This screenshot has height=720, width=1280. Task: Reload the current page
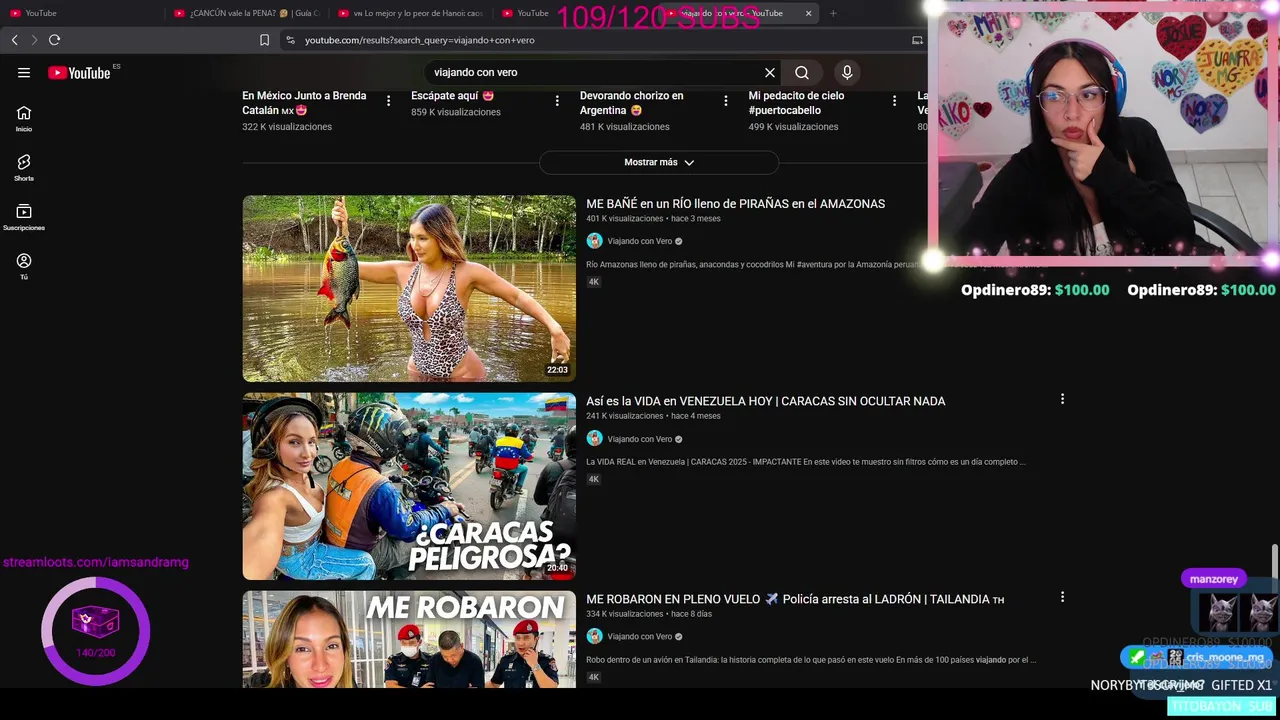54,40
